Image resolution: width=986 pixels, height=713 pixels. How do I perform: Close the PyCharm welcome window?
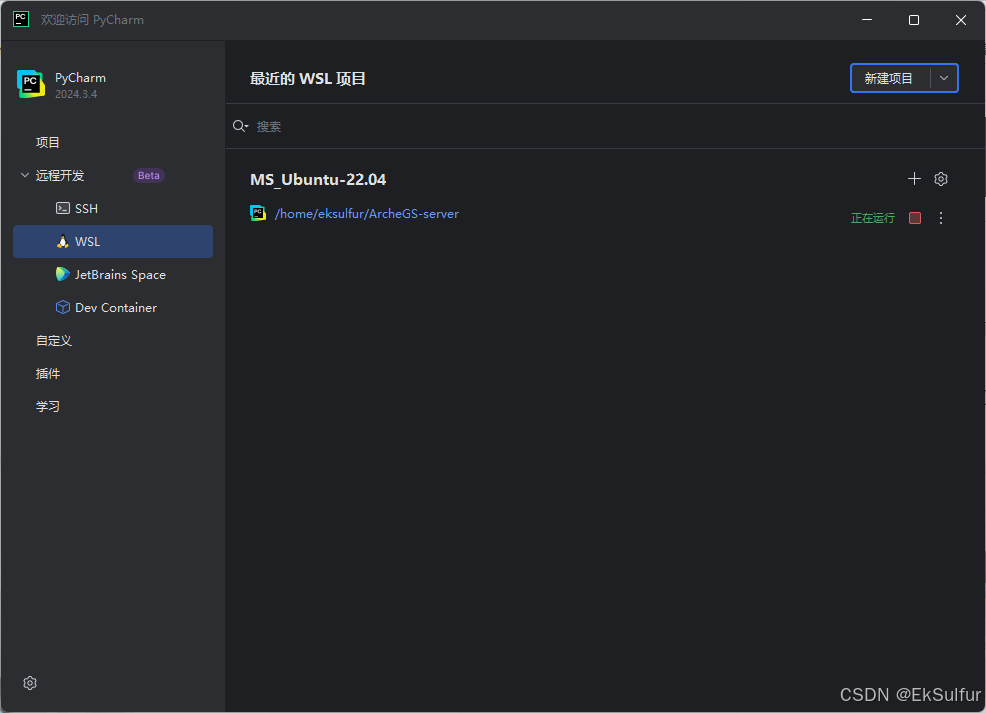point(961,20)
